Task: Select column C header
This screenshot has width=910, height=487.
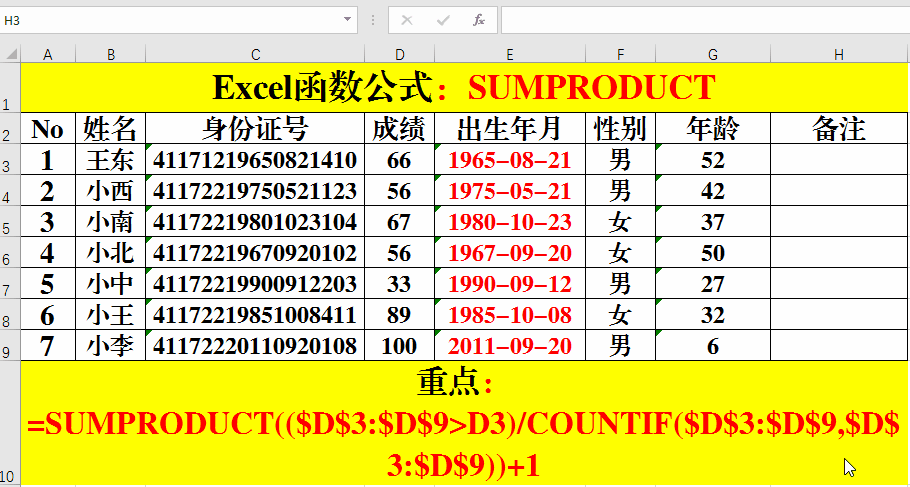Action: tap(255, 55)
